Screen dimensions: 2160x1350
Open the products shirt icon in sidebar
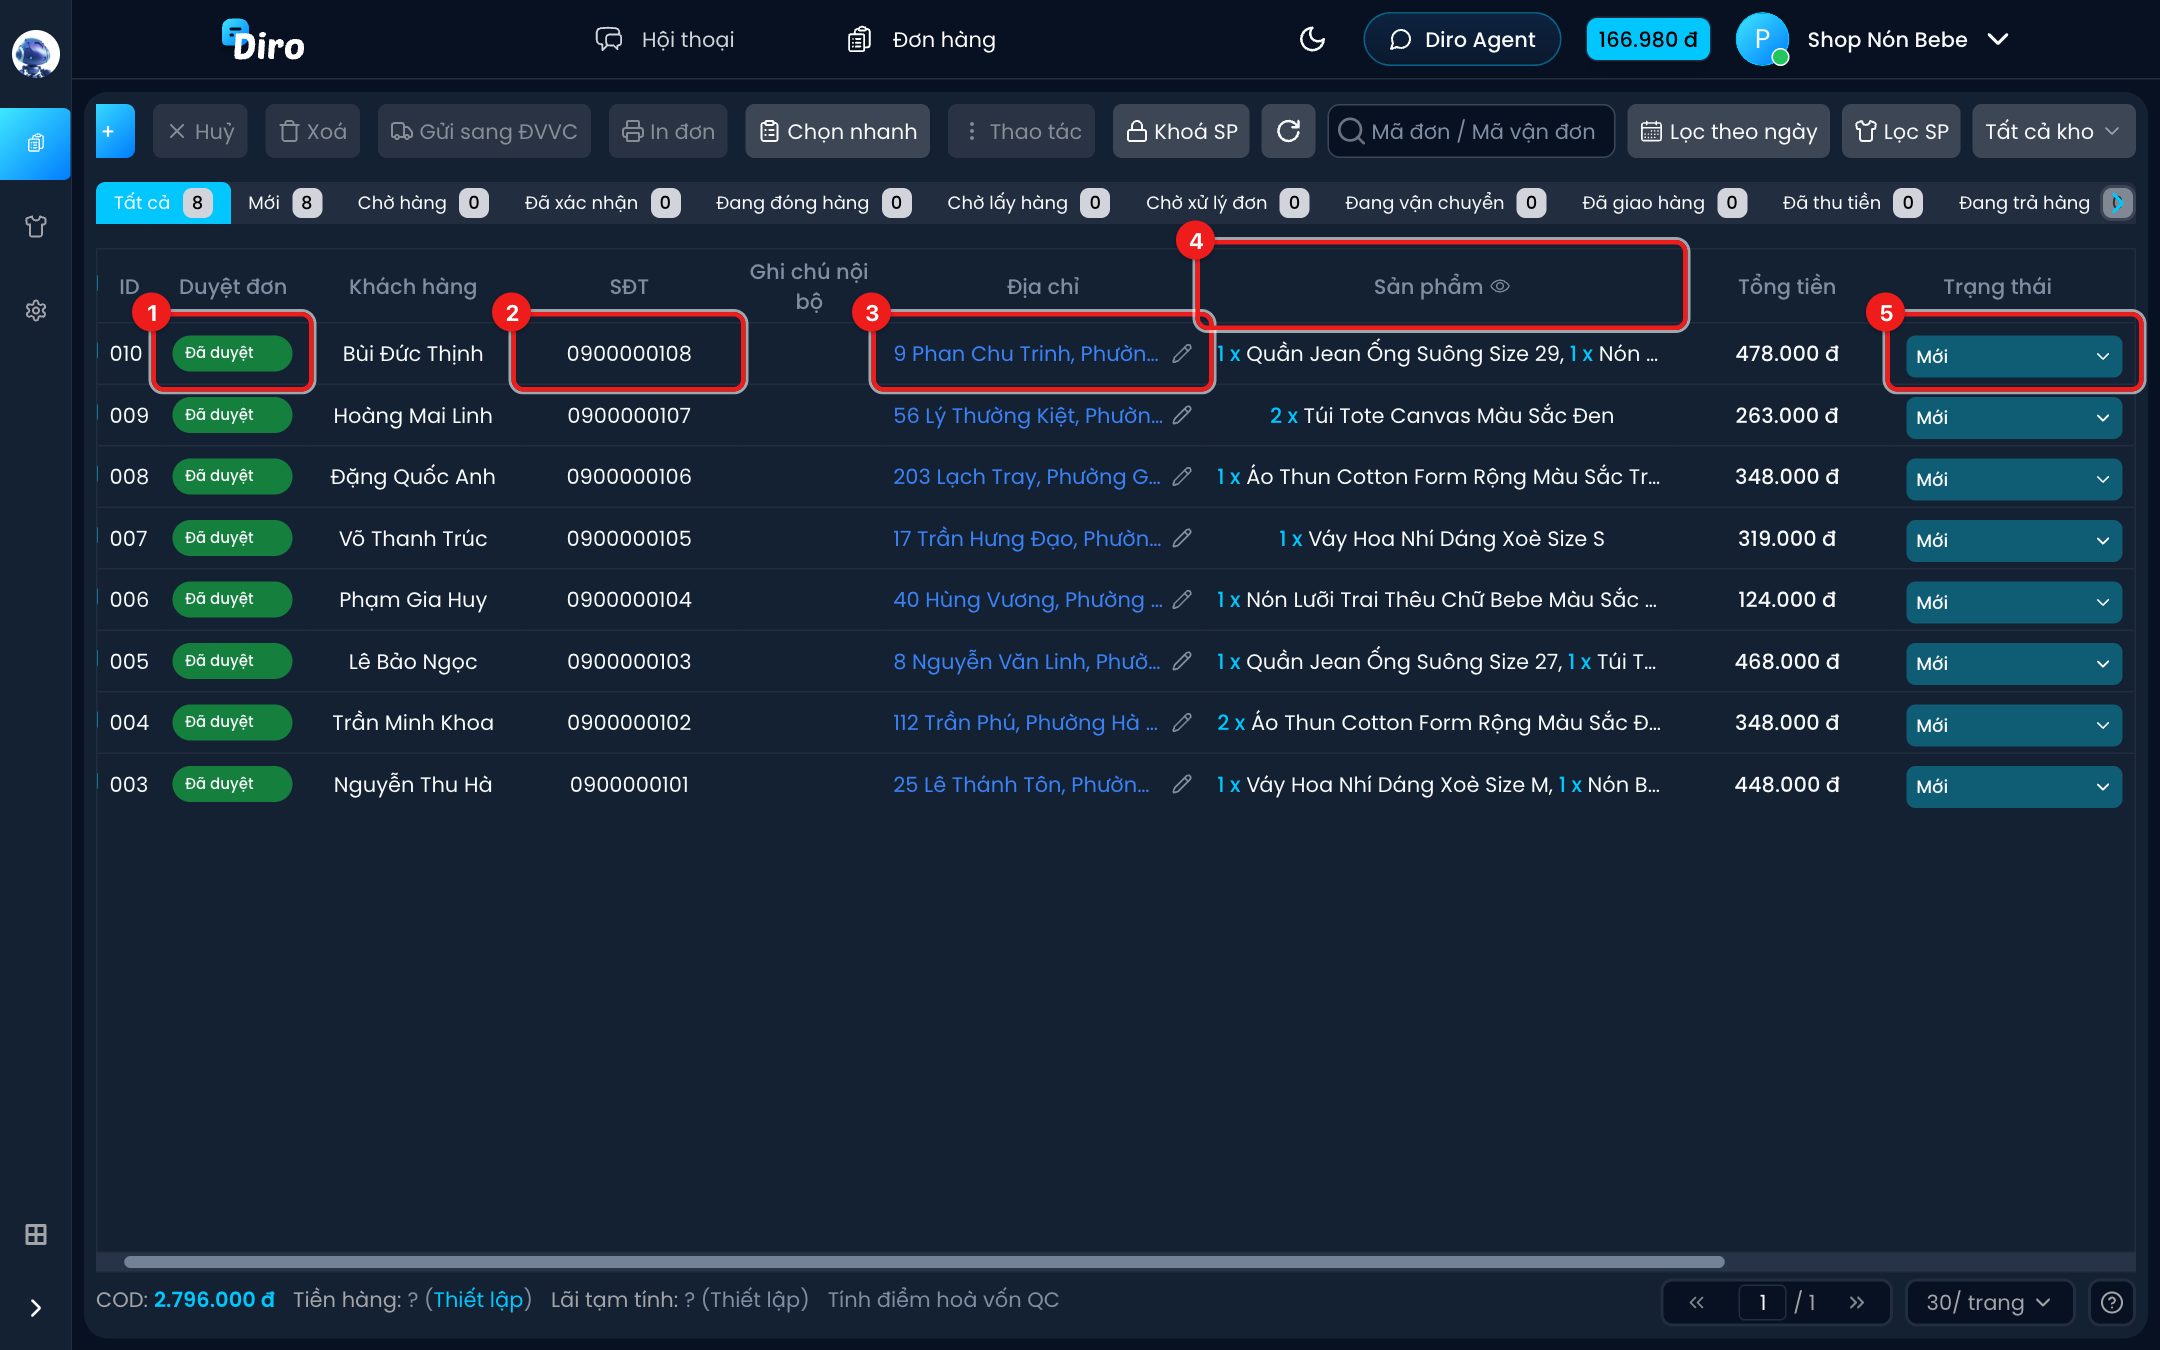35,227
